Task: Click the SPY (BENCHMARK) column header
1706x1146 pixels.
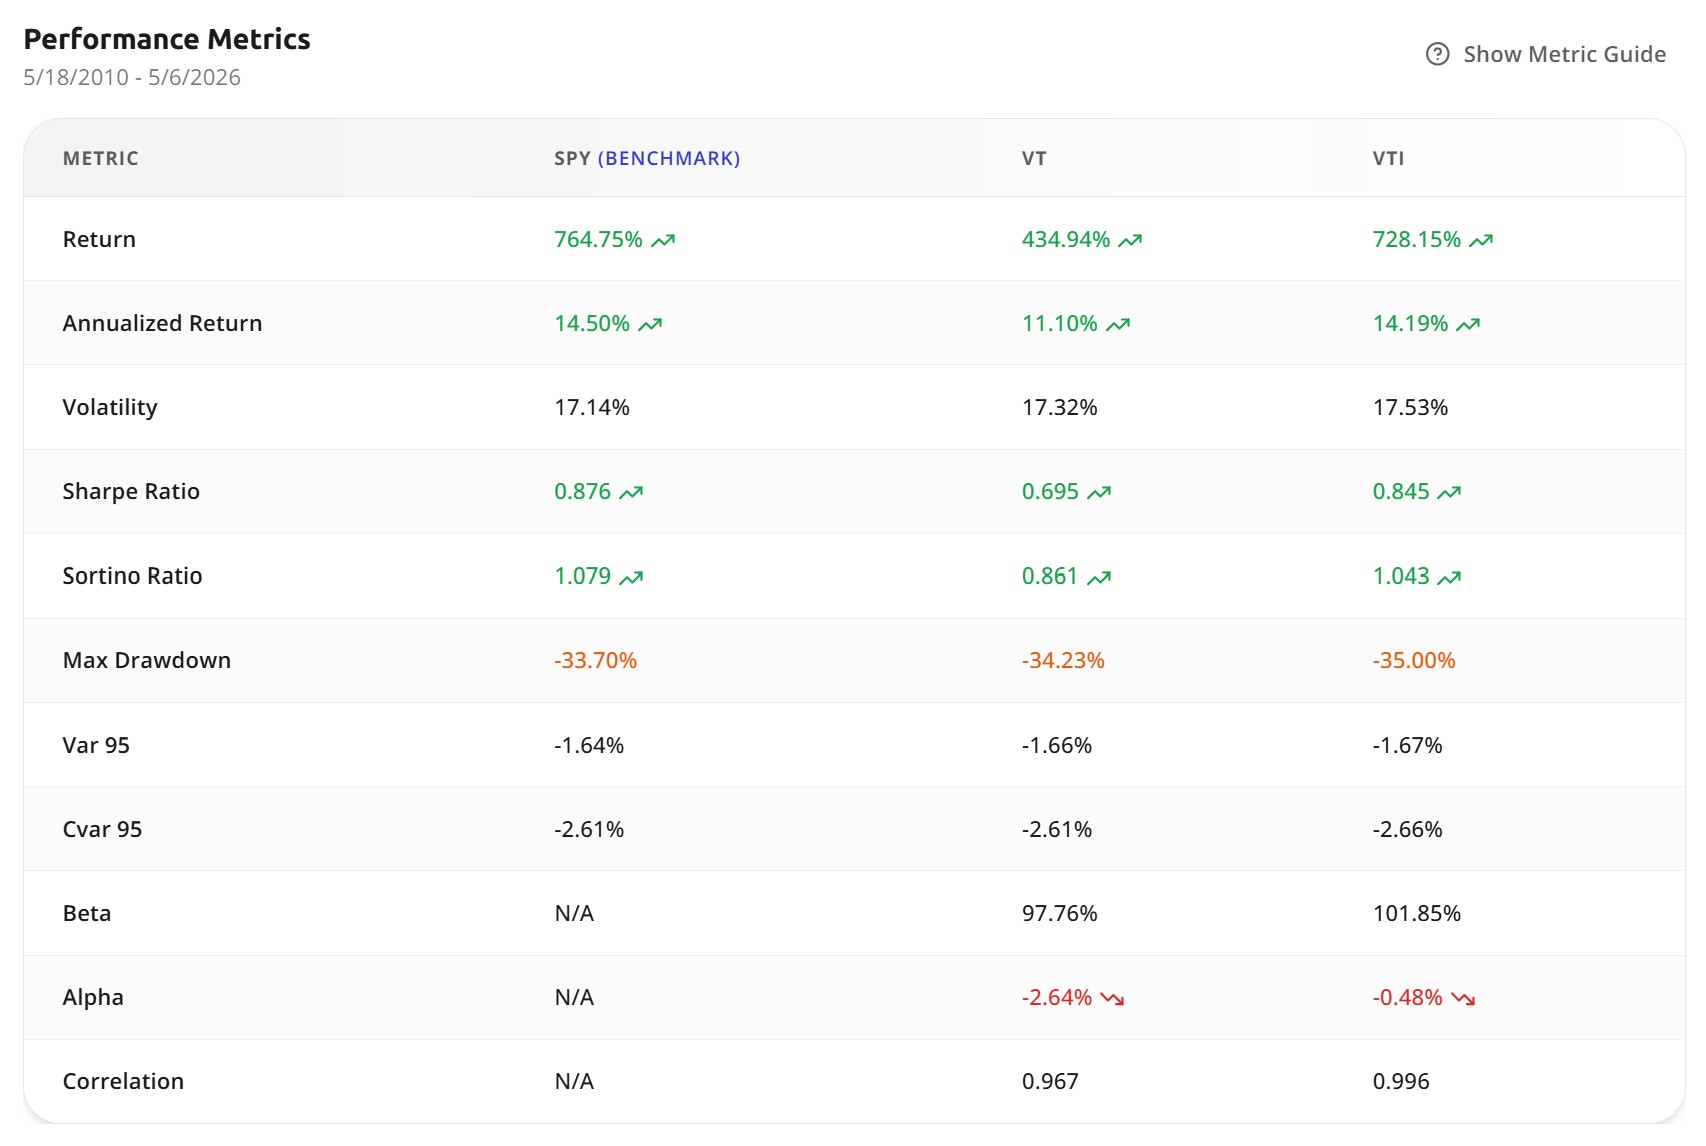Action: (647, 158)
